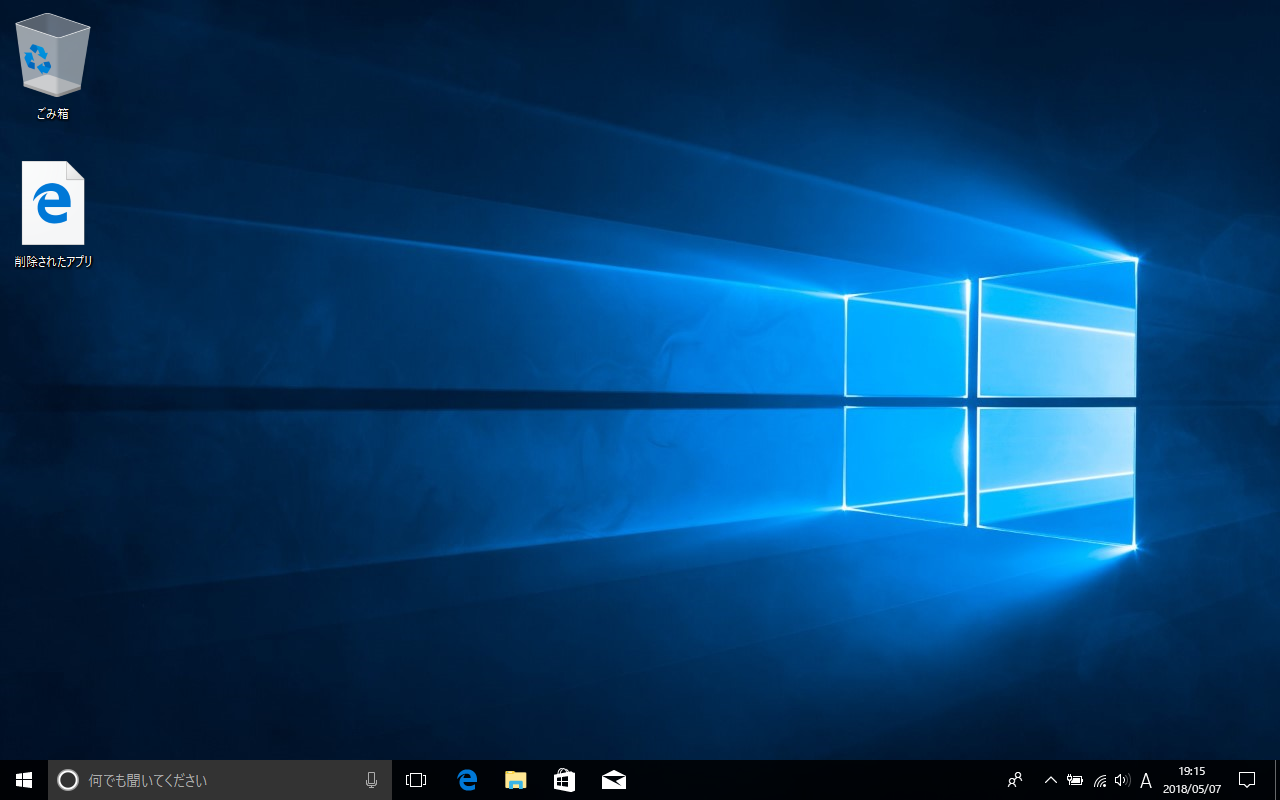Open Microsoft Store from the taskbar
This screenshot has height=800, width=1280.
(564, 780)
